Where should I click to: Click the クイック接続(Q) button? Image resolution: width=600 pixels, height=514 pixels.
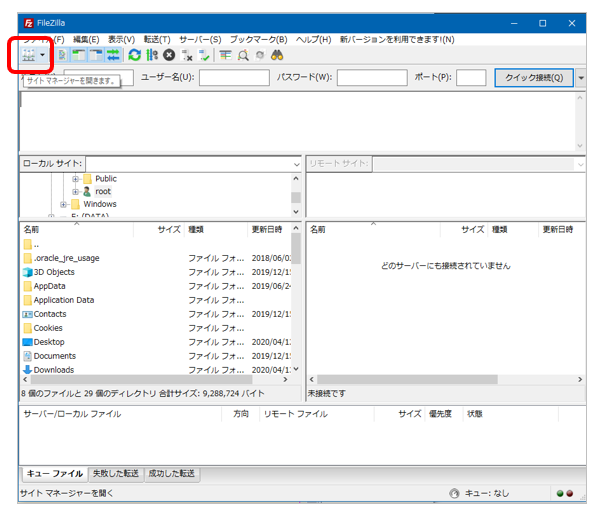[534, 78]
